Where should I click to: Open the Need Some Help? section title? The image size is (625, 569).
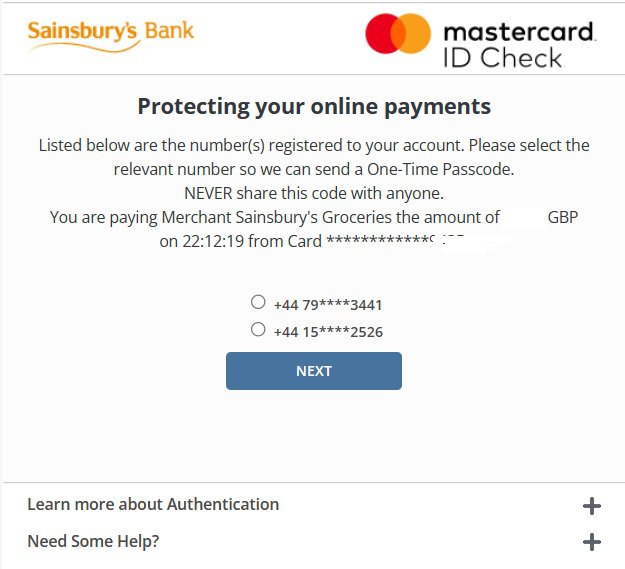coord(93,541)
